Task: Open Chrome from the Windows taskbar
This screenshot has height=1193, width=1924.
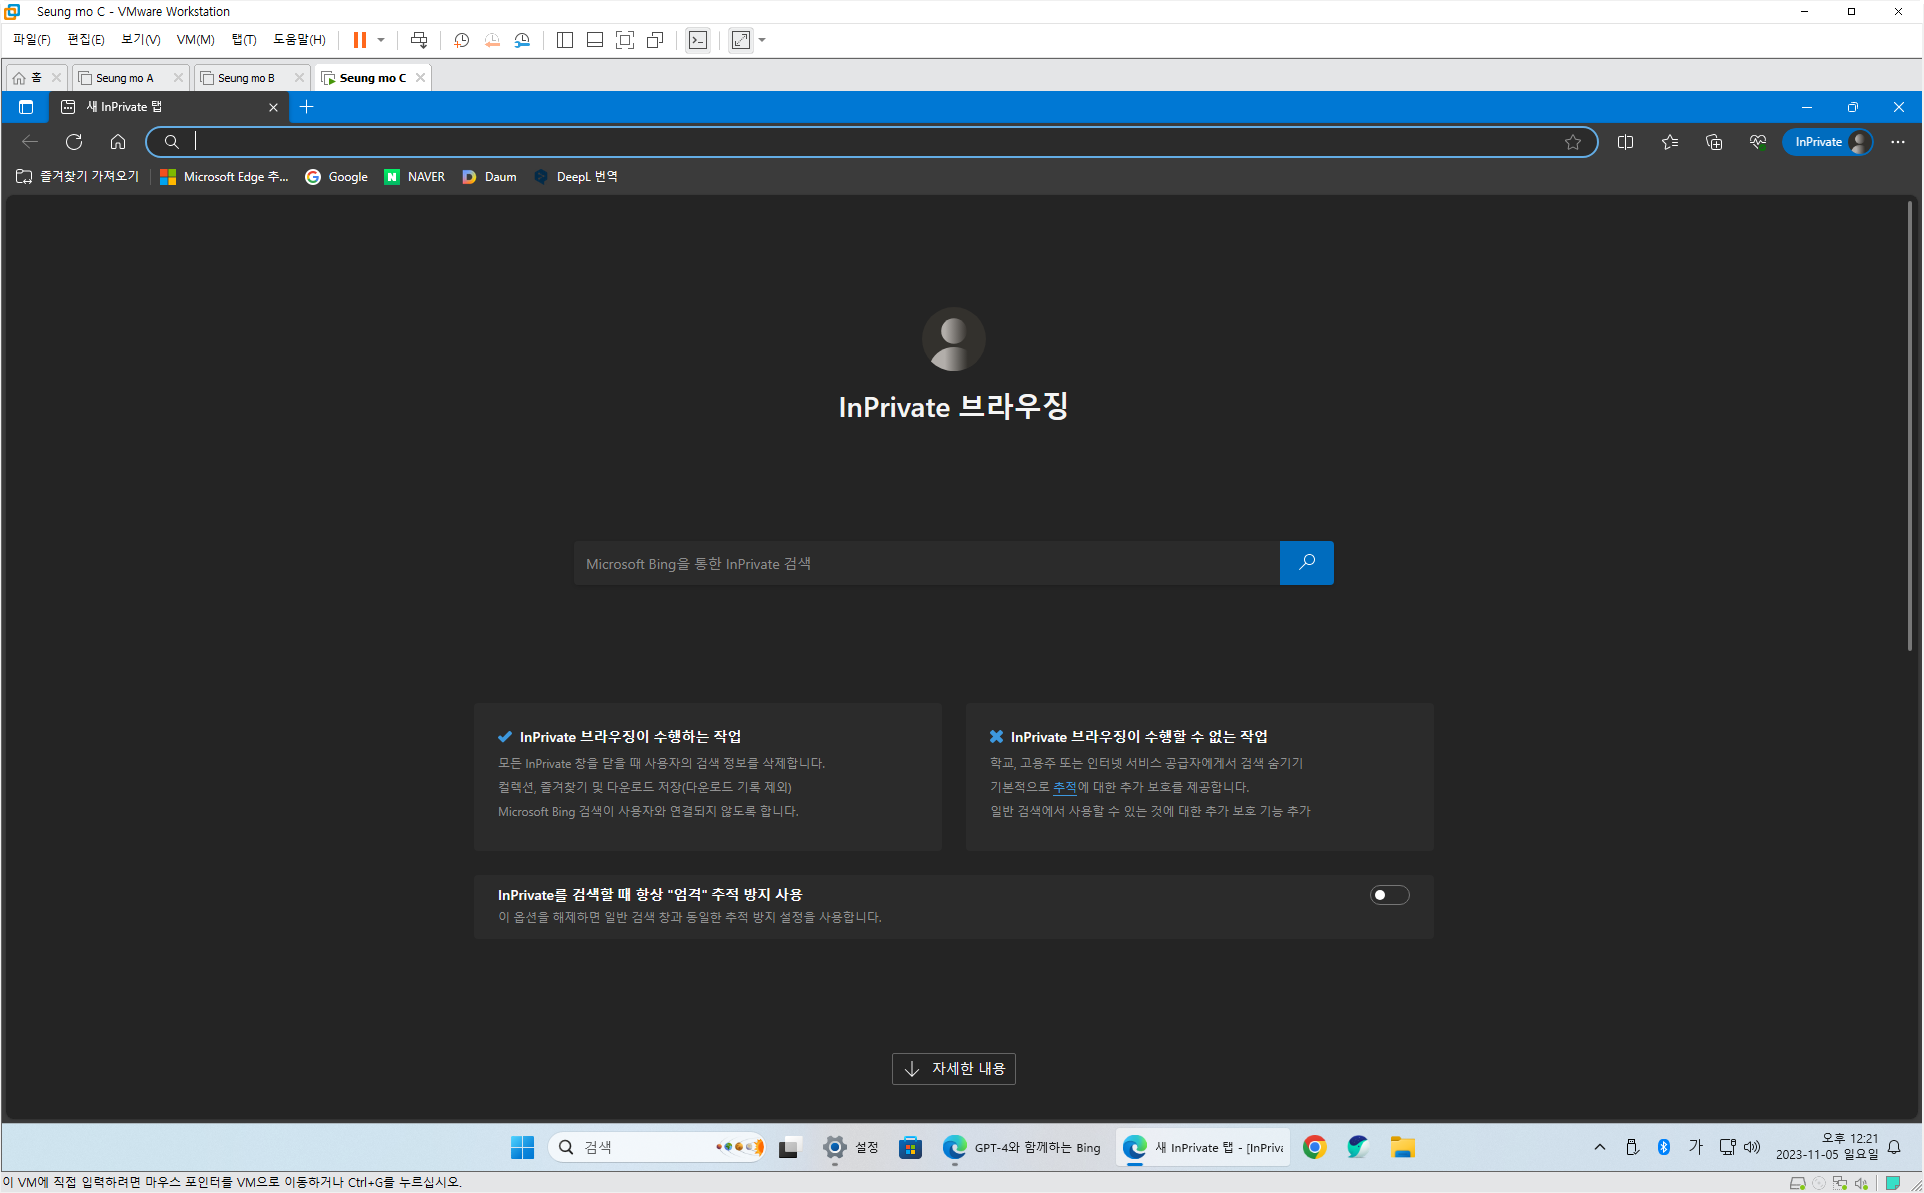Action: tap(1314, 1147)
